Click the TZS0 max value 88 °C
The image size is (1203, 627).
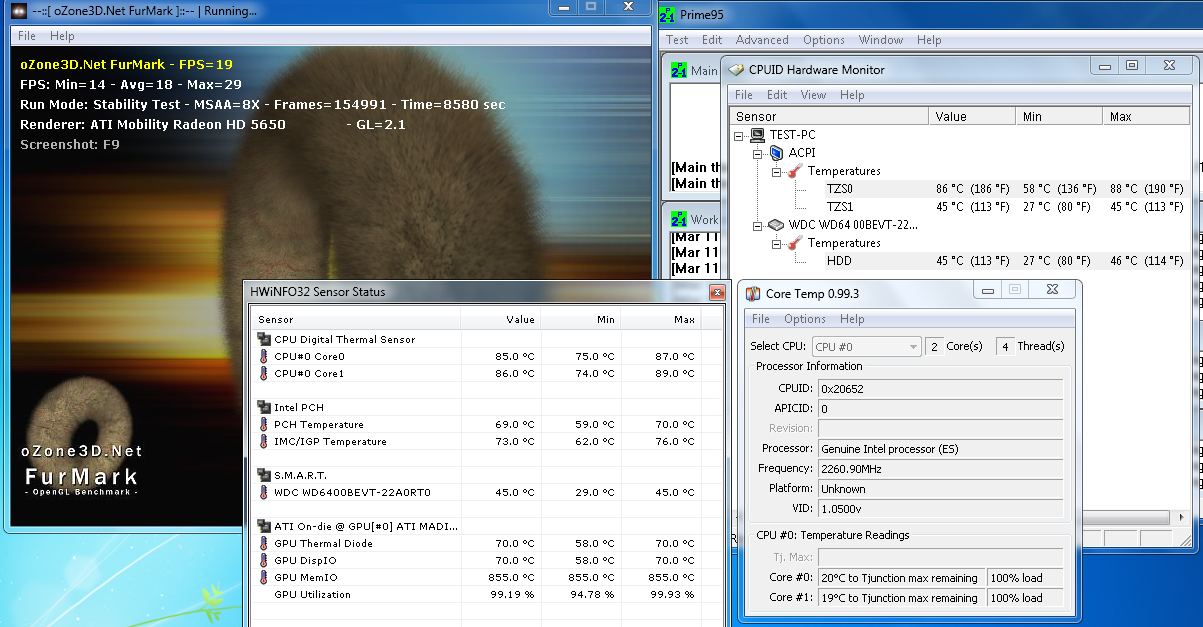[x=1148, y=189]
